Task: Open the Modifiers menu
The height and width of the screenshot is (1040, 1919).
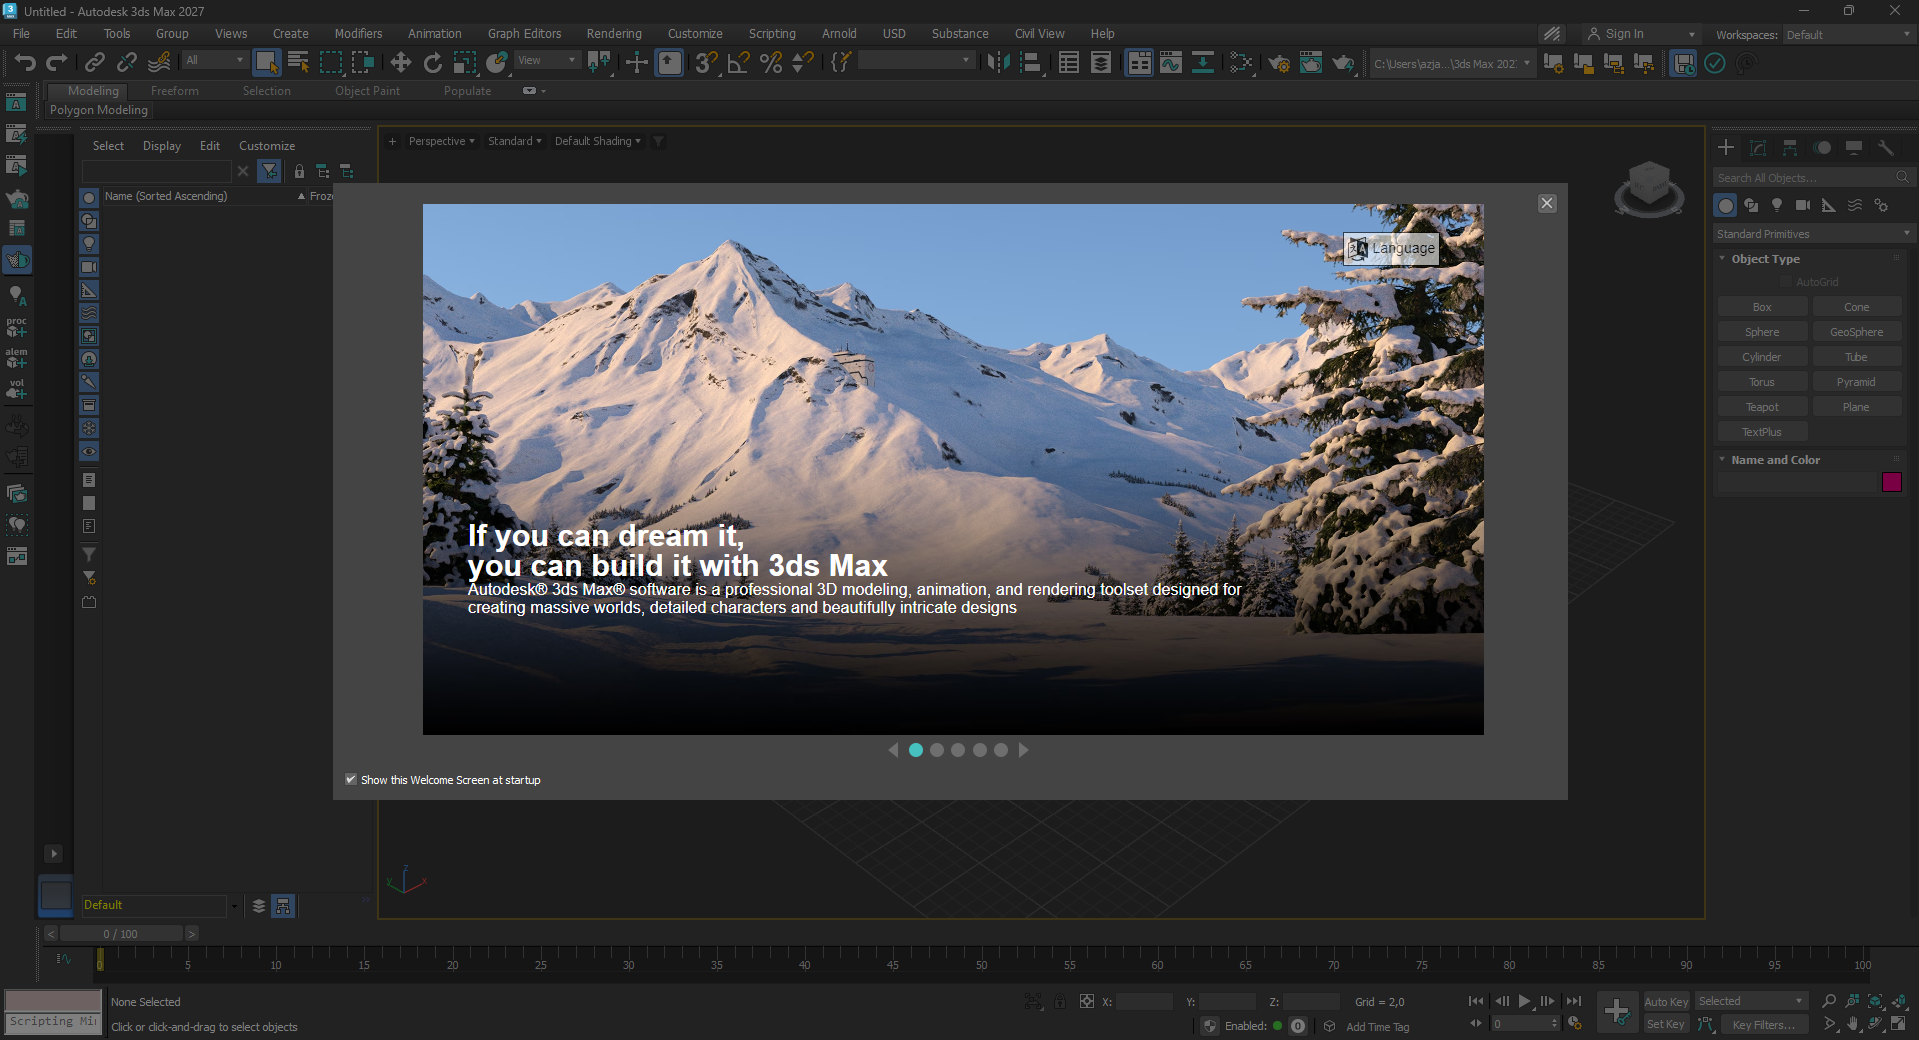Action: pyautogui.click(x=358, y=34)
